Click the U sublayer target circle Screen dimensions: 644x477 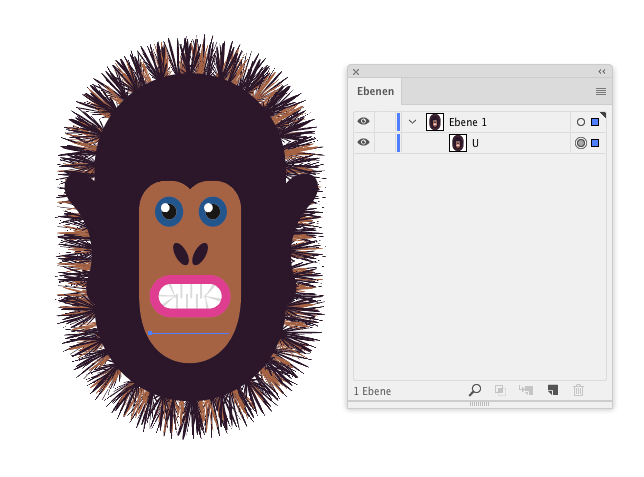(x=581, y=143)
